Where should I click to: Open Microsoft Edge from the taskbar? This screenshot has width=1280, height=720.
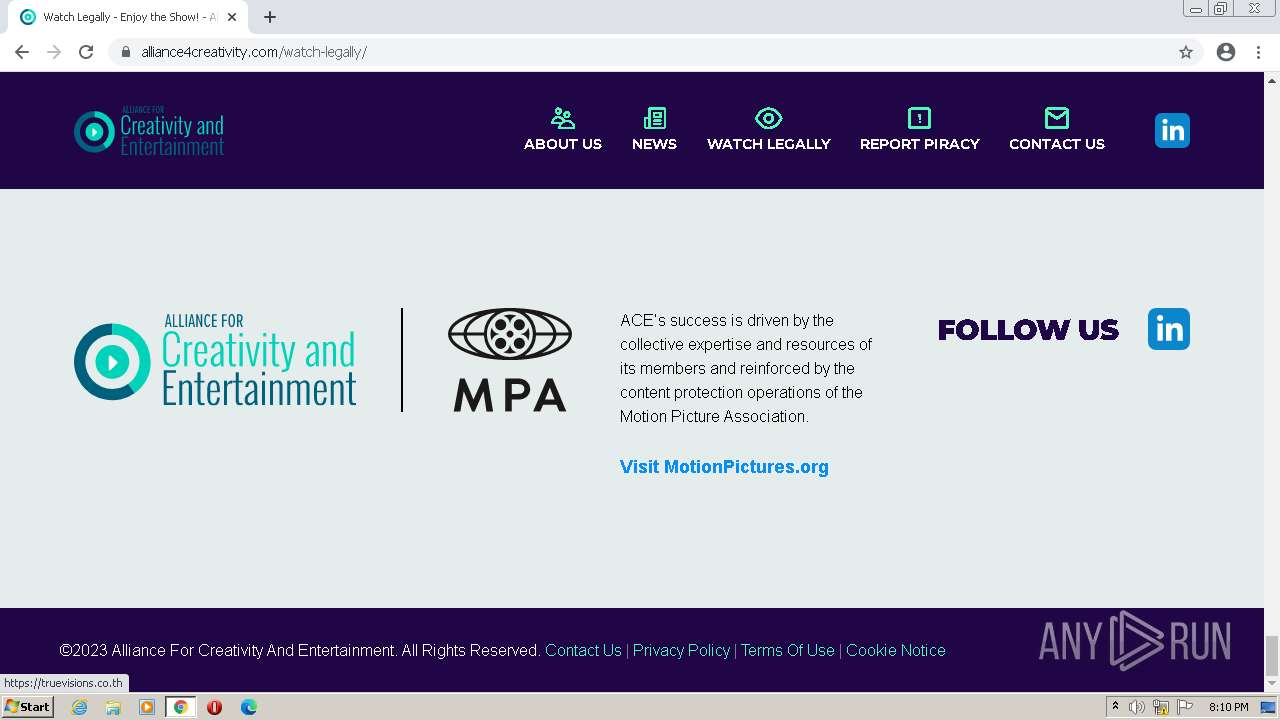click(x=249, y=707)
